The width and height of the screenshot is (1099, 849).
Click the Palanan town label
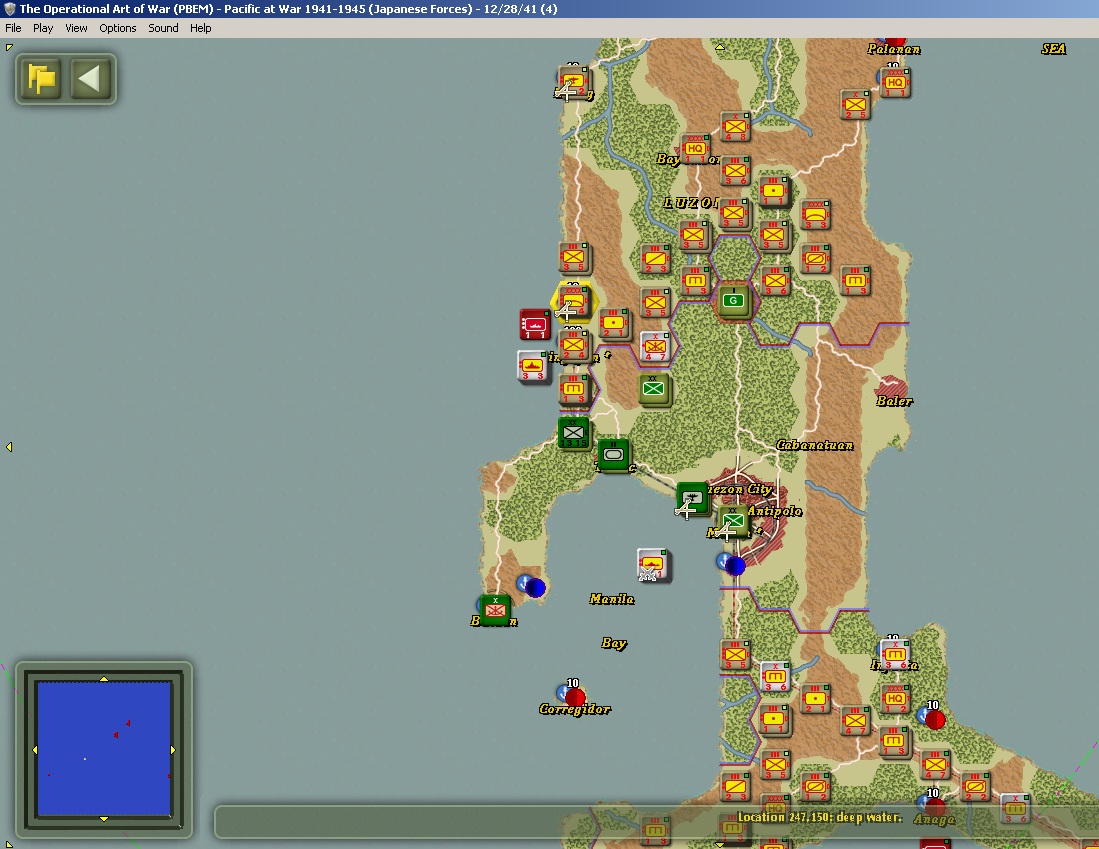coord(894,49)
